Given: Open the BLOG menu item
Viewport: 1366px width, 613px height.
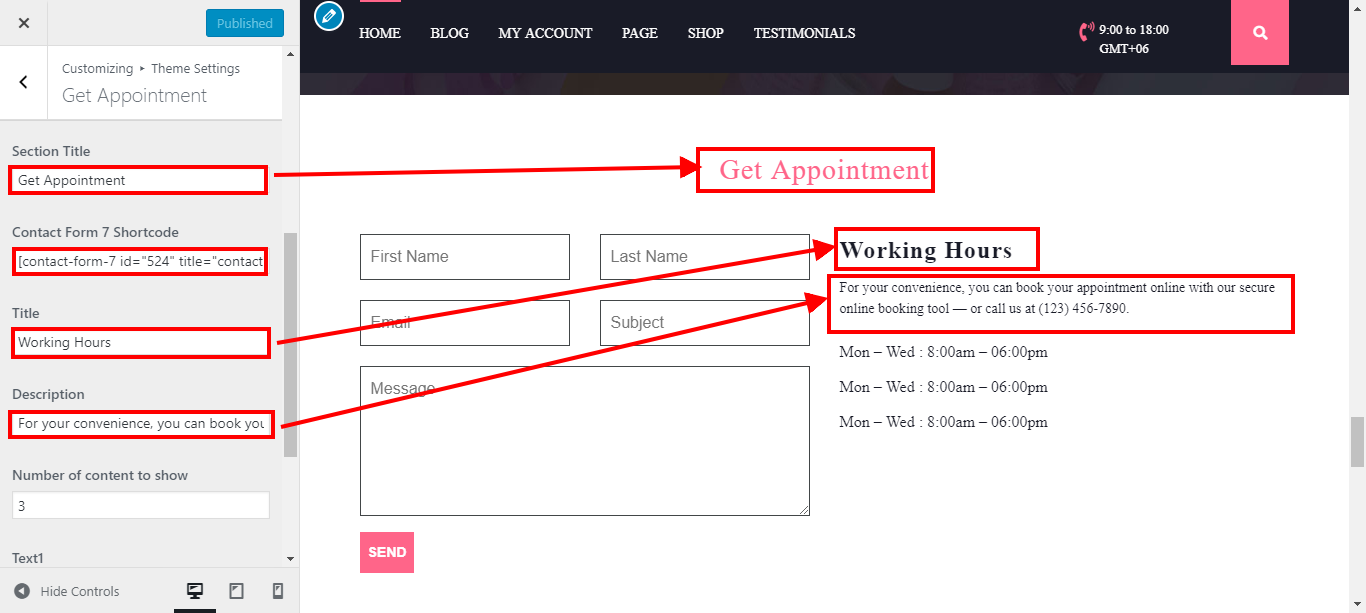Looking at the screenshot, I should pyautogui.click(x=449, y=33).
